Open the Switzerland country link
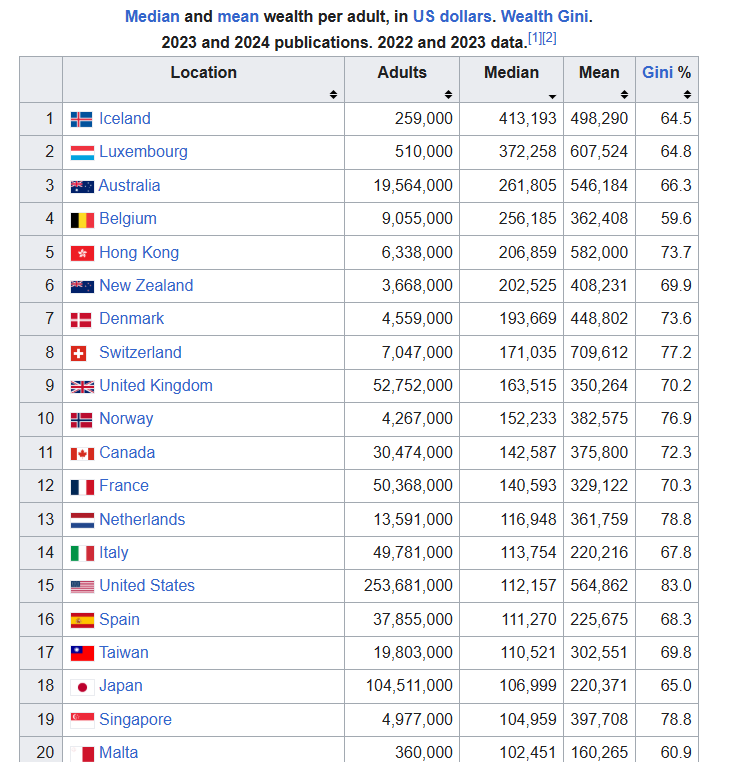Screen dimensions: 736x762 140,352
